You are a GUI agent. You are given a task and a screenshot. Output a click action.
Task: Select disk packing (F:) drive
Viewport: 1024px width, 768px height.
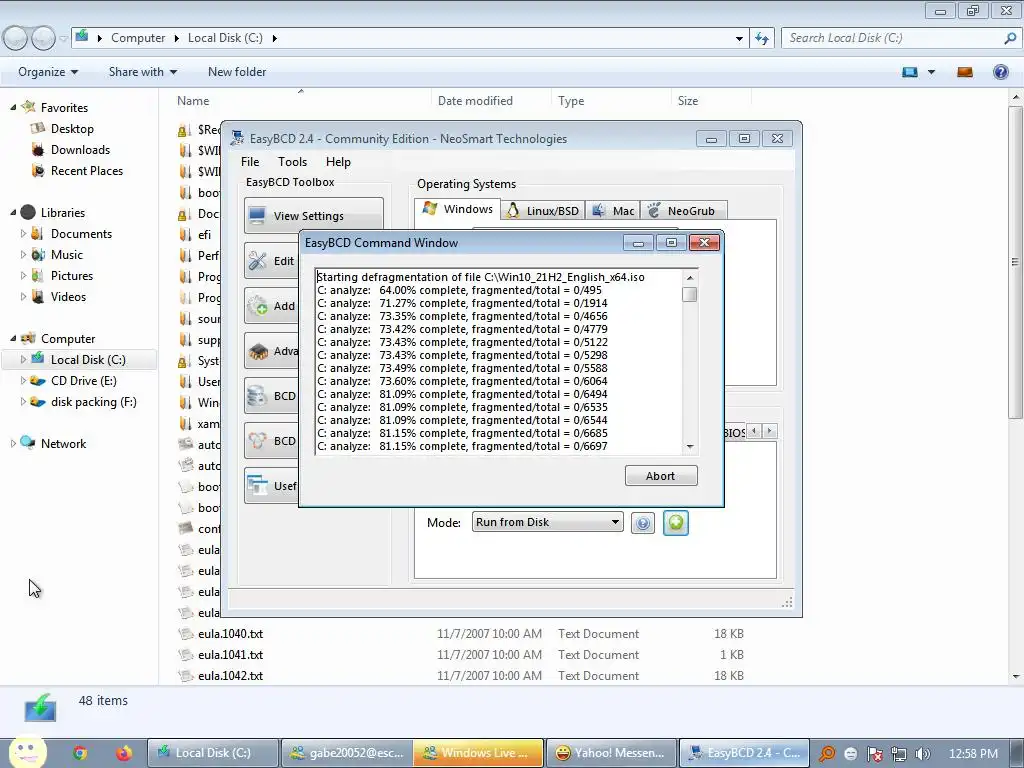click(93, 402)
